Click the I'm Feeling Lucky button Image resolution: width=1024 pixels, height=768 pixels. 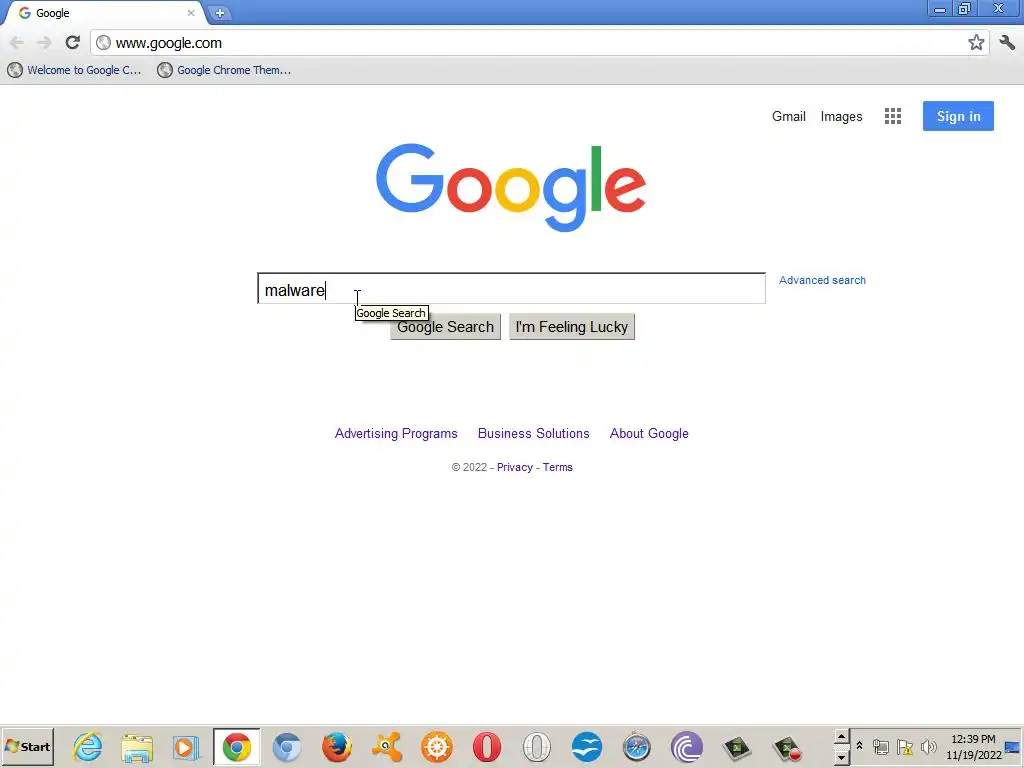pyautogui.click(x=571, y=327)
